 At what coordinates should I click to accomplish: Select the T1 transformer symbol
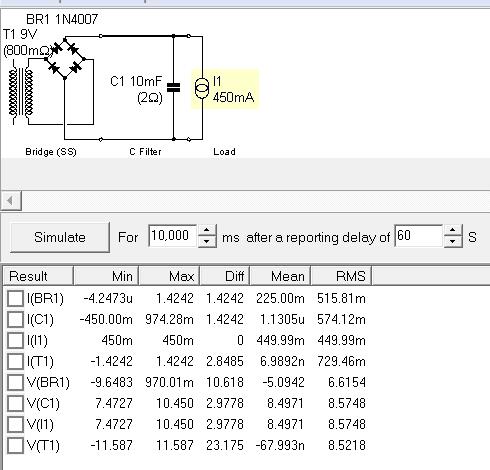(21, 92)
